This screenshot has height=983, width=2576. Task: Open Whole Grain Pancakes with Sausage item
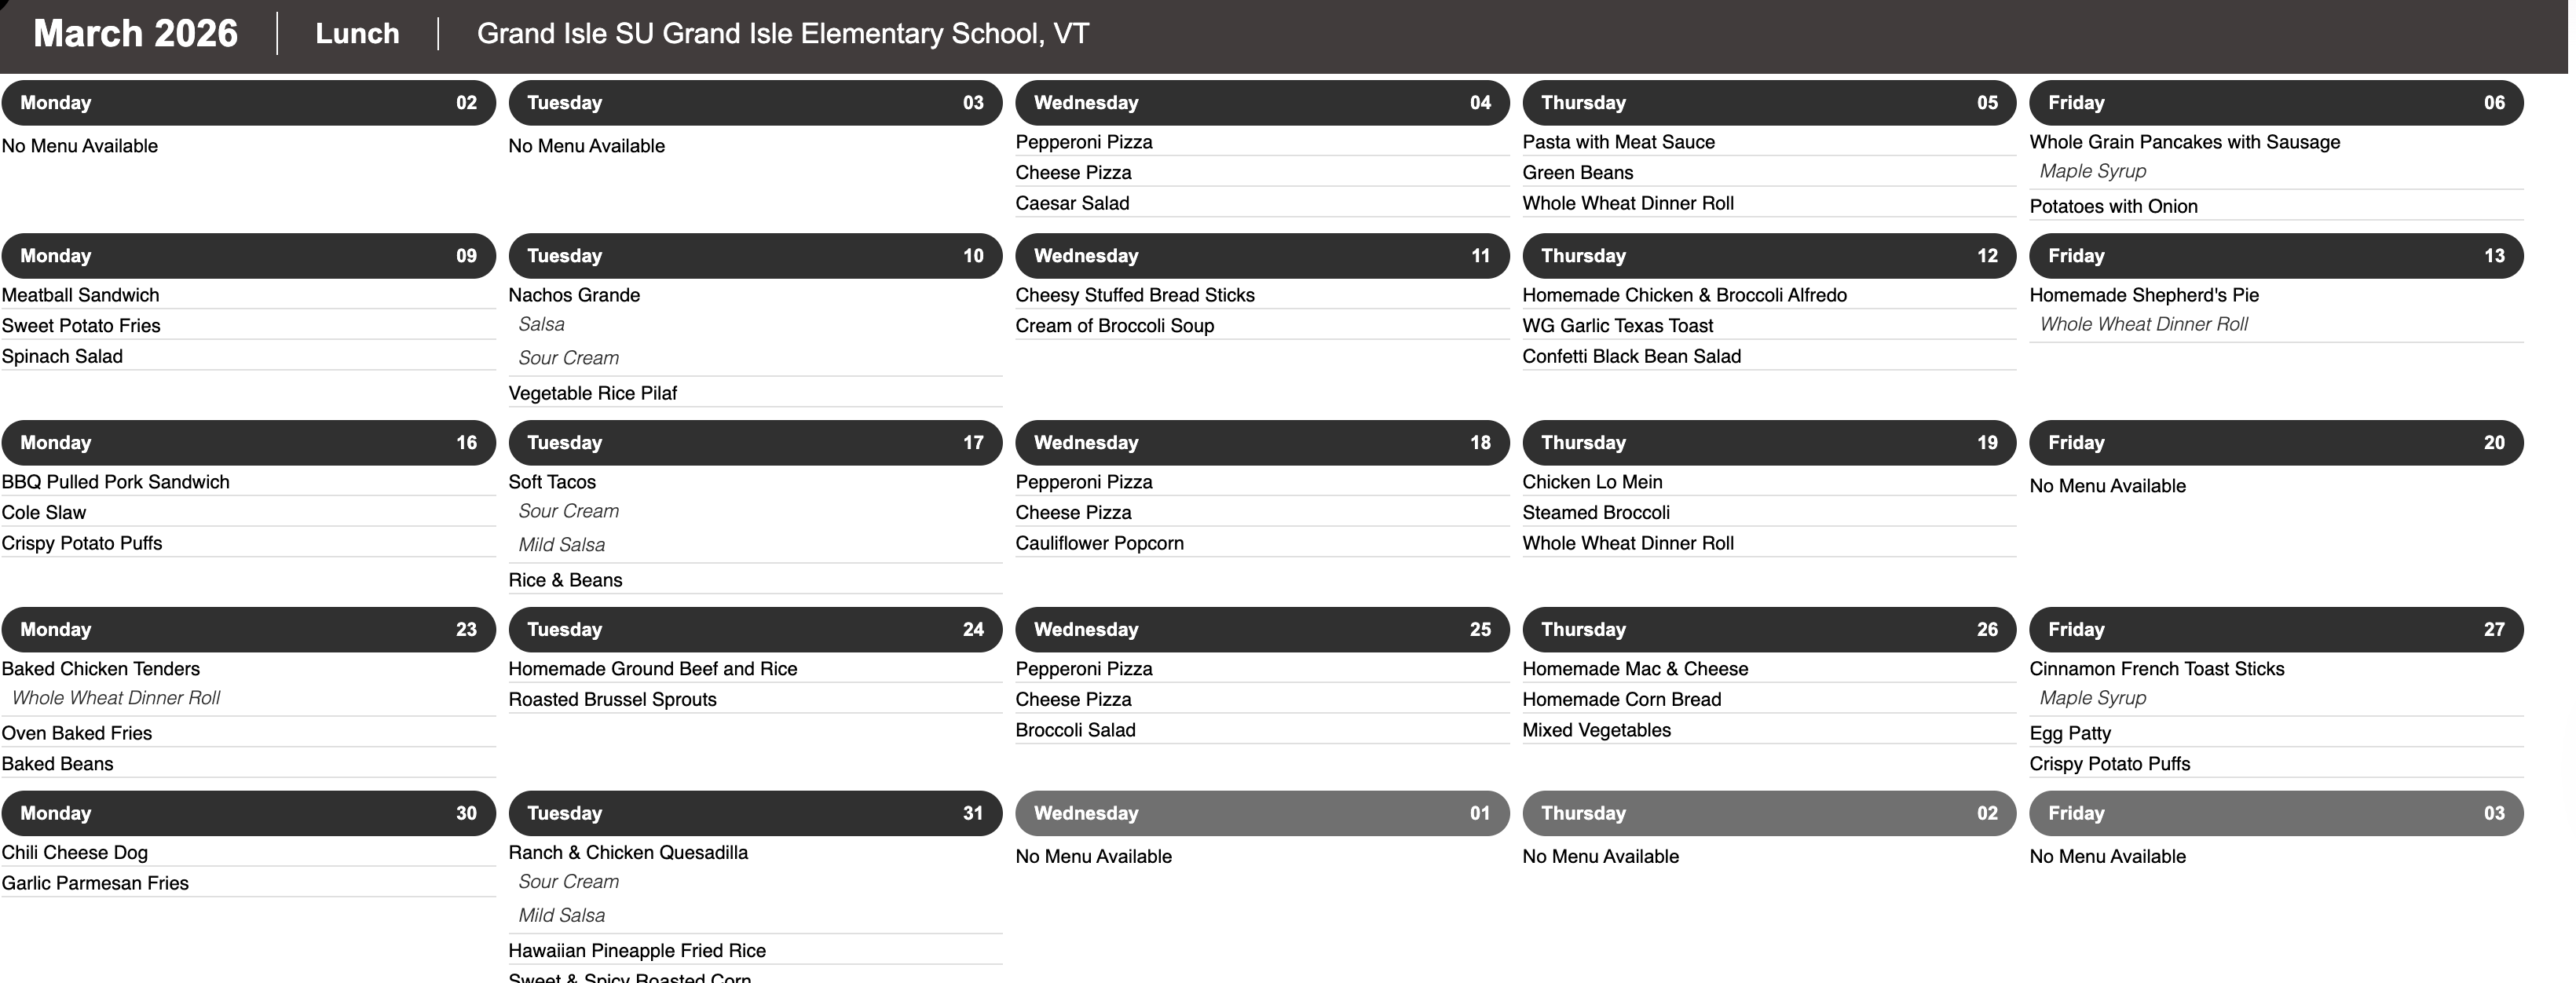pos(2184,142)
